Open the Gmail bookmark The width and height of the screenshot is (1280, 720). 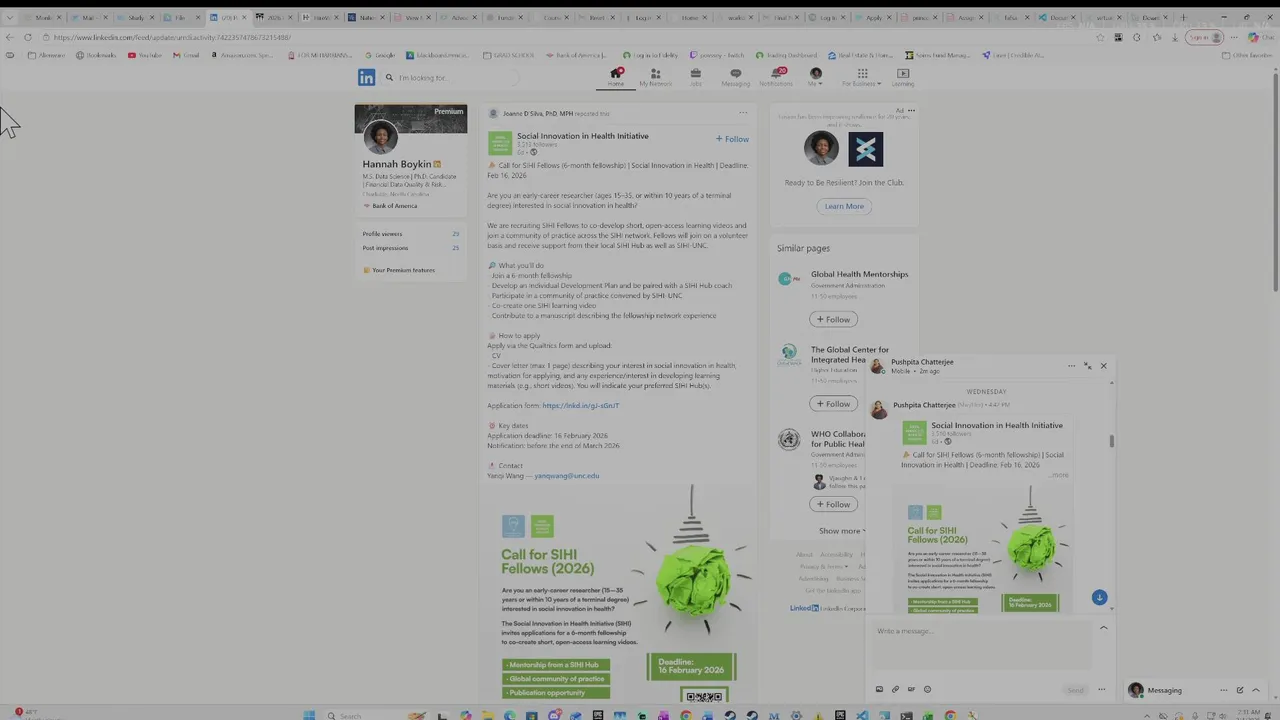click(184, 55)
